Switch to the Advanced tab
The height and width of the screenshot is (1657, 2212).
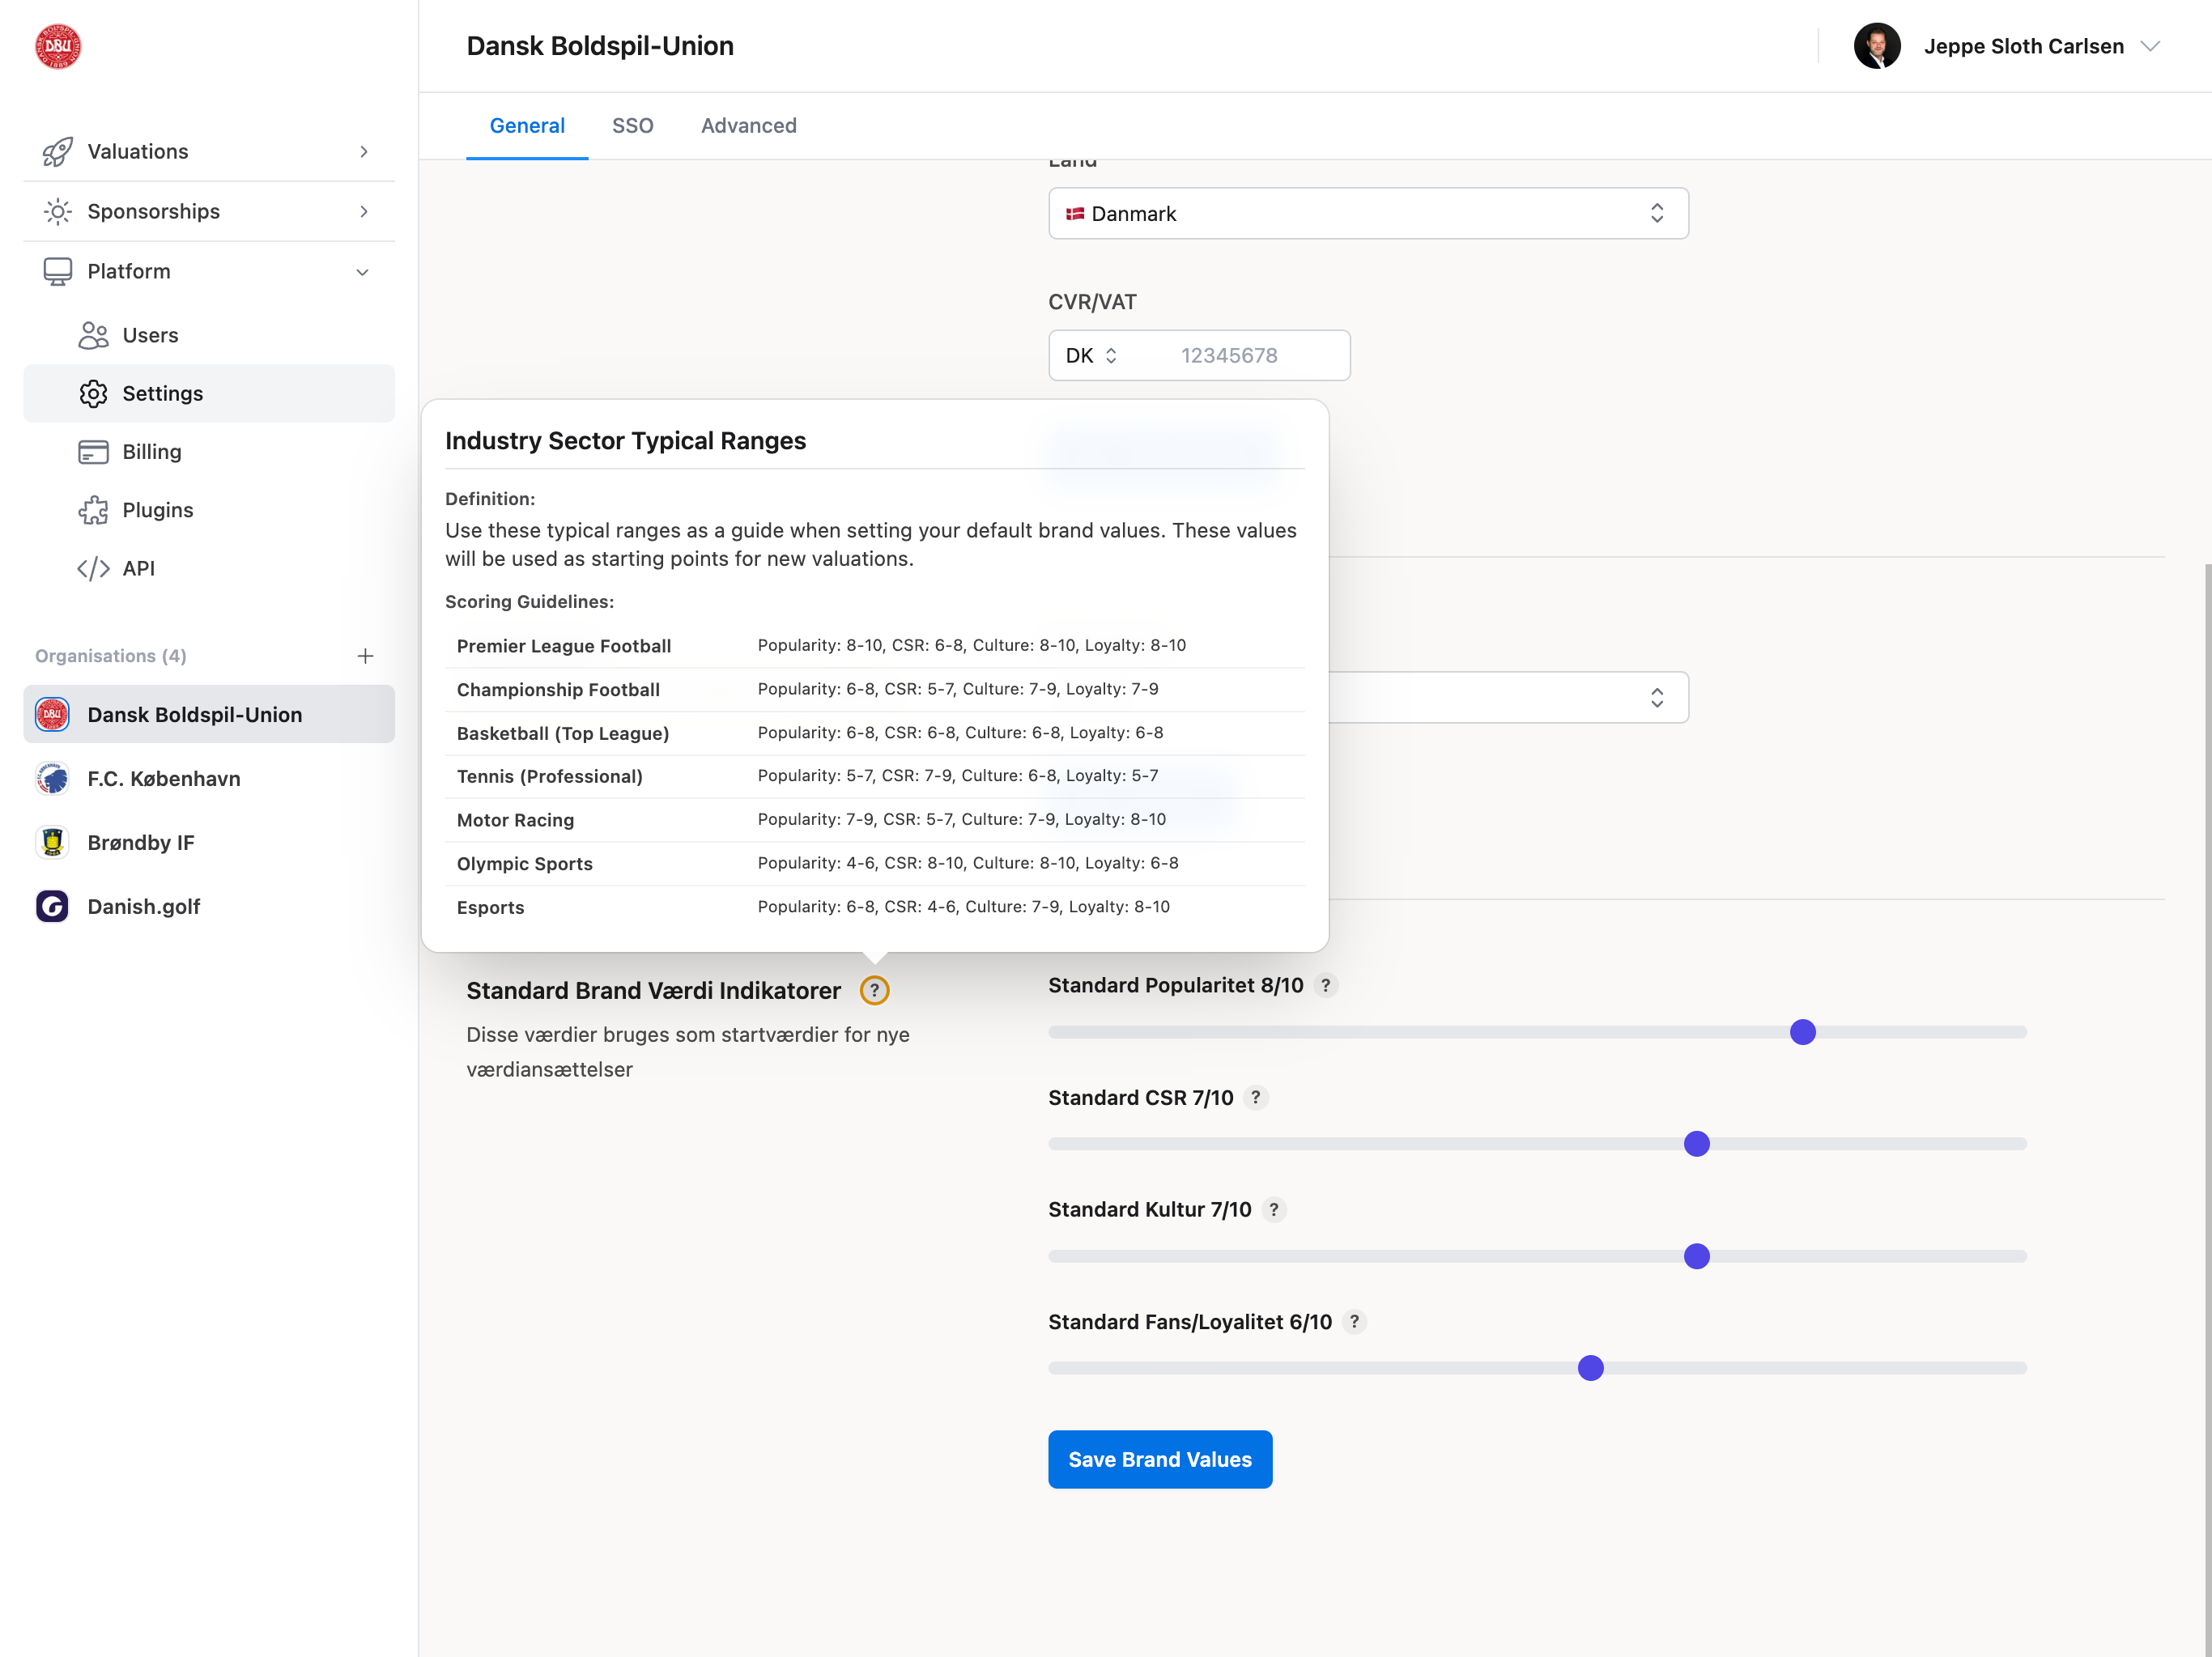click(x=748, y=126)
